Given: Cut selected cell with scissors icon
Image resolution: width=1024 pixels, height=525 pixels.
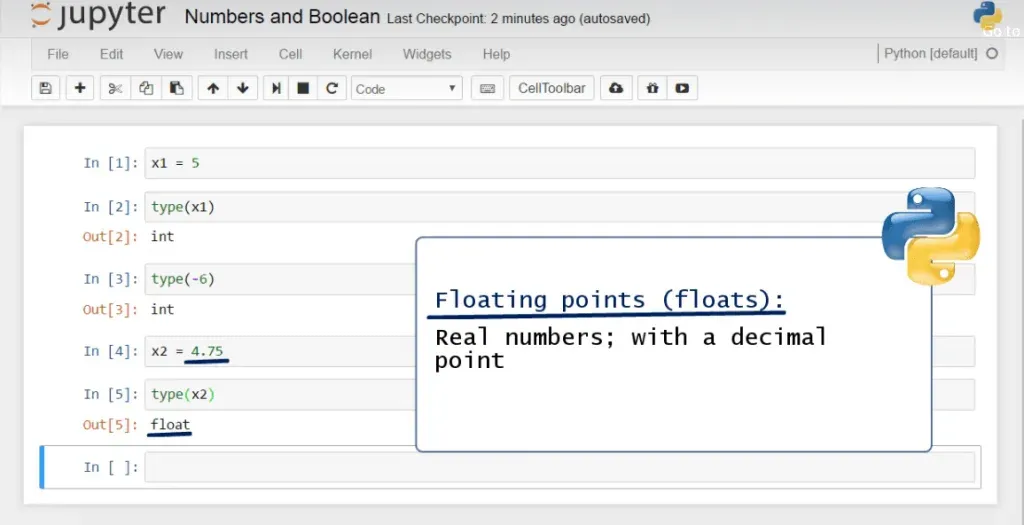Looking at the screenshot, I should click(x=115, y=88).
